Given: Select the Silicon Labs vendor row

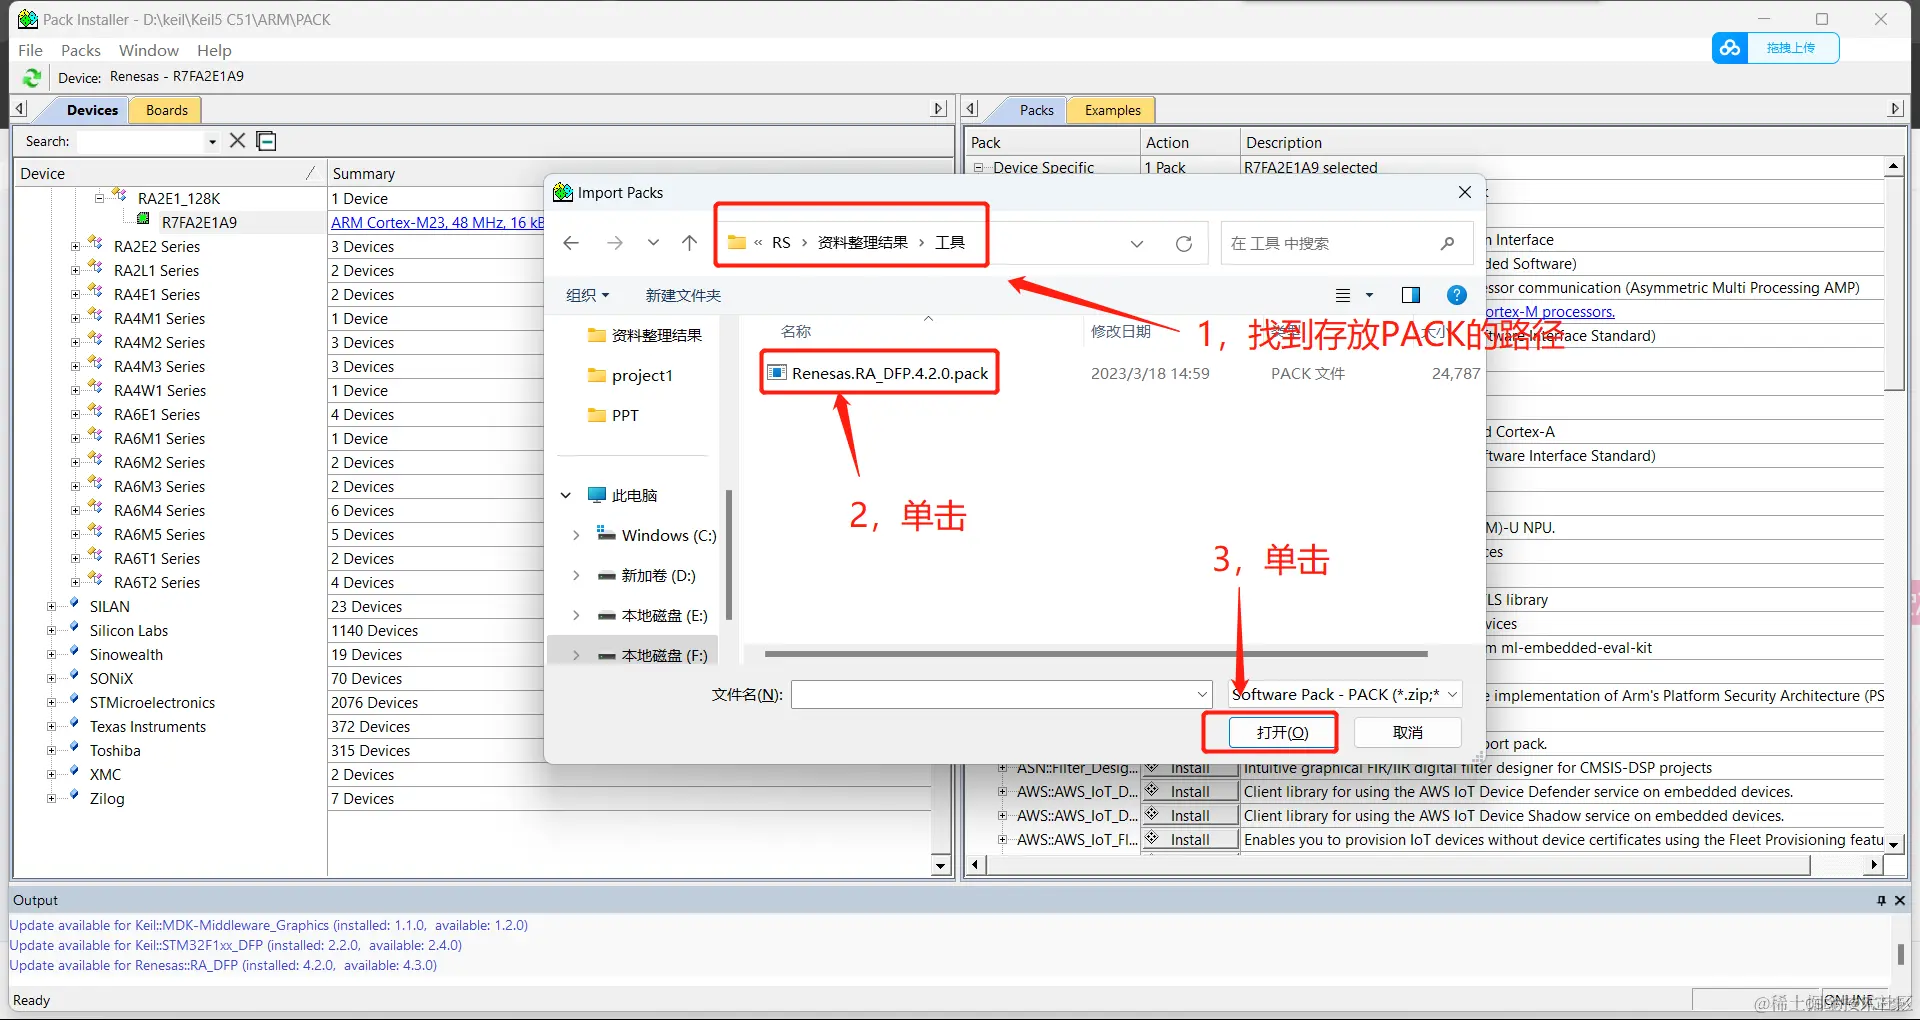Looking at the screenshot, I should point(129,630).
